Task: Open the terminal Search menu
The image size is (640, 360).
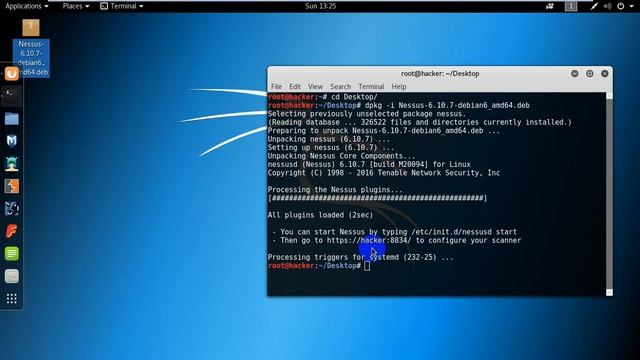Action: [x=340, y=87]
